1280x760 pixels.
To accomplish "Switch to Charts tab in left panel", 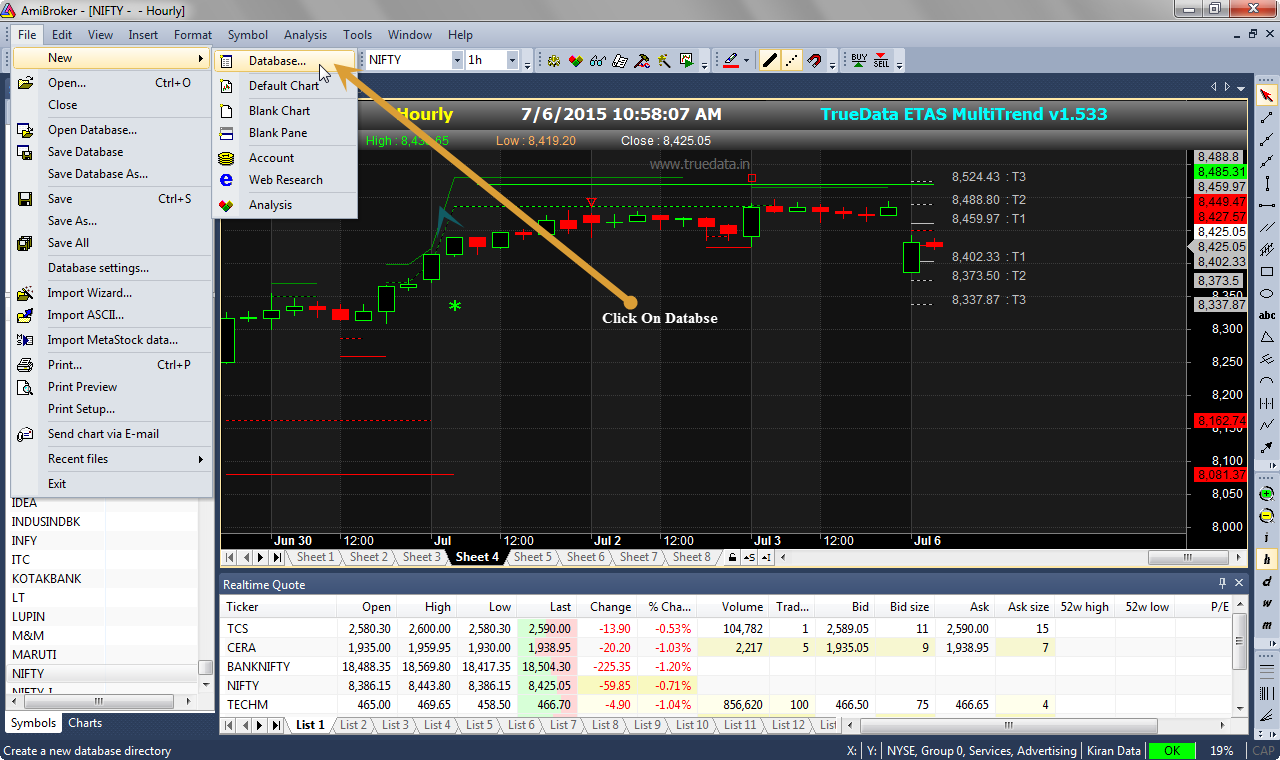I will click(85, 723).
